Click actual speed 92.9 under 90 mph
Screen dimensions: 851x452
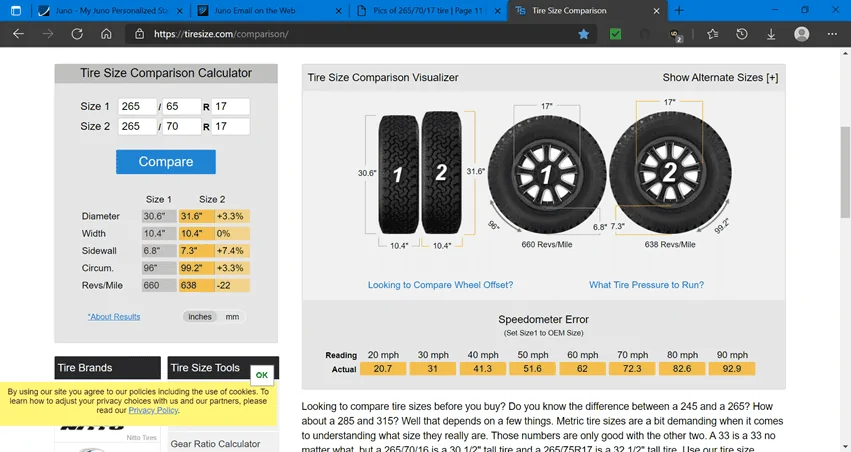coord(732,369)
